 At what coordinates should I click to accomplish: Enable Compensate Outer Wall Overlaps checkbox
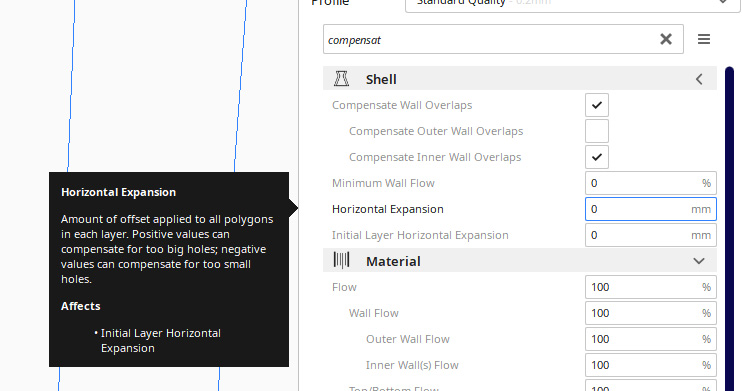[x=597, y=131]
